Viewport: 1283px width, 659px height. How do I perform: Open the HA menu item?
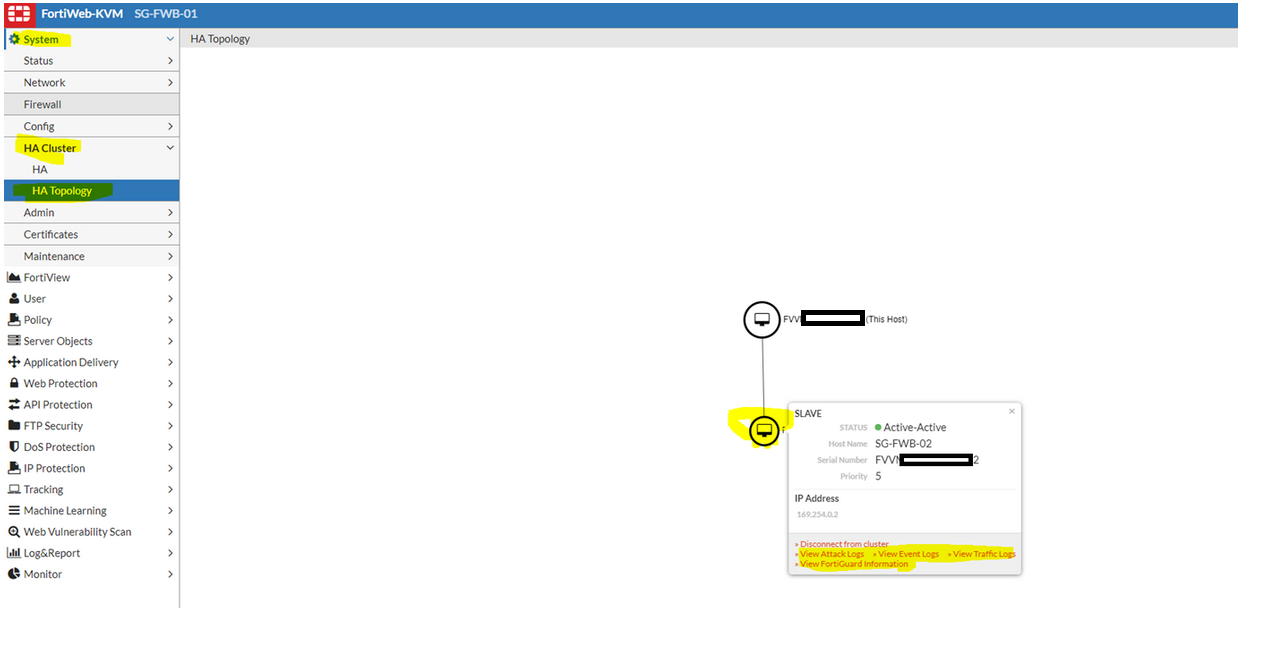91,169
